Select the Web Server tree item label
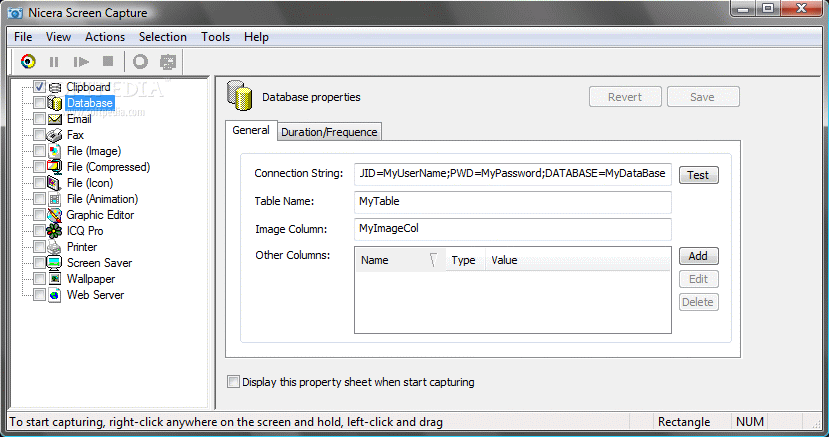 click(96, 295)
